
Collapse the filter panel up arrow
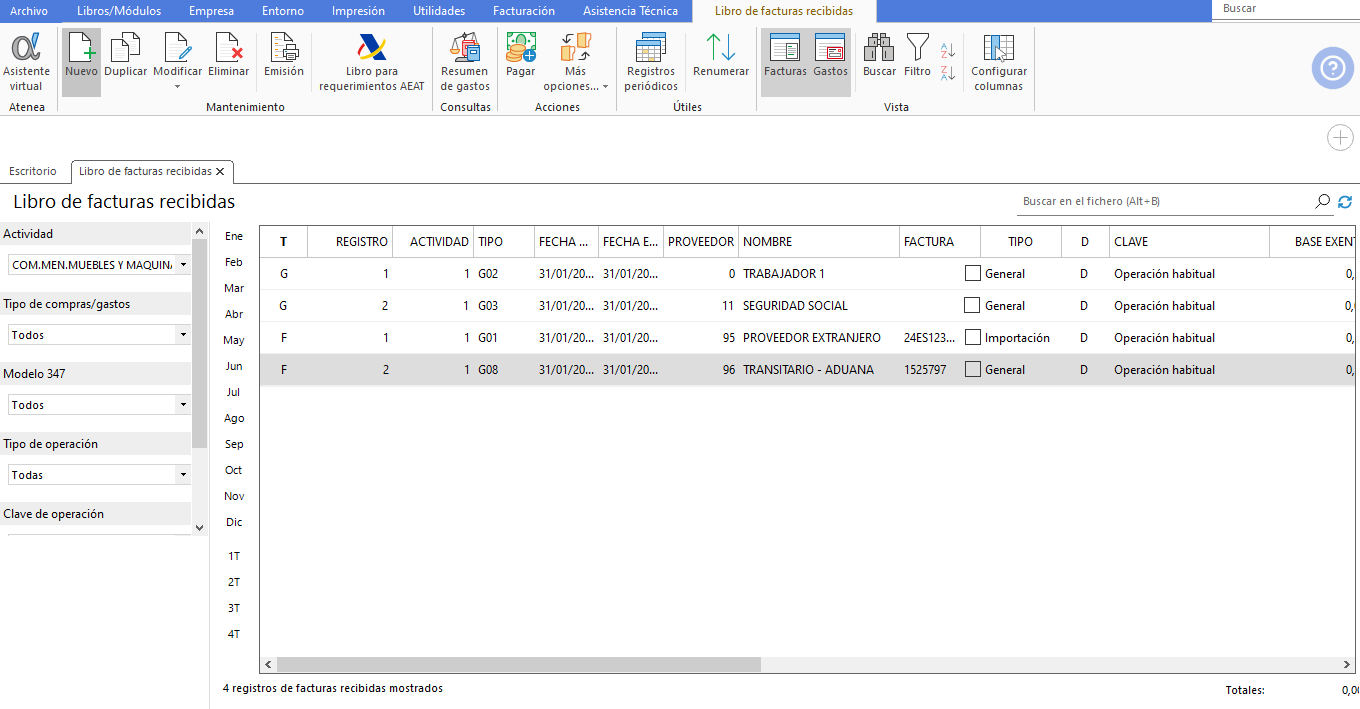[199, 232]
